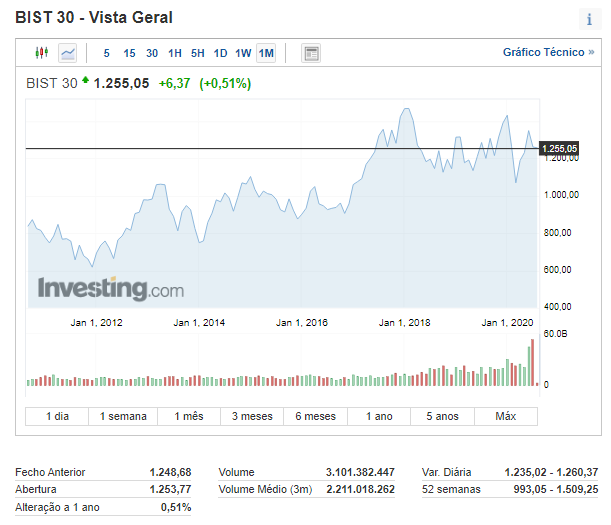This screenshot has width=611, height=525.
Task: Click the Investing.com watermark logo
Action: (x=110, y=289)
